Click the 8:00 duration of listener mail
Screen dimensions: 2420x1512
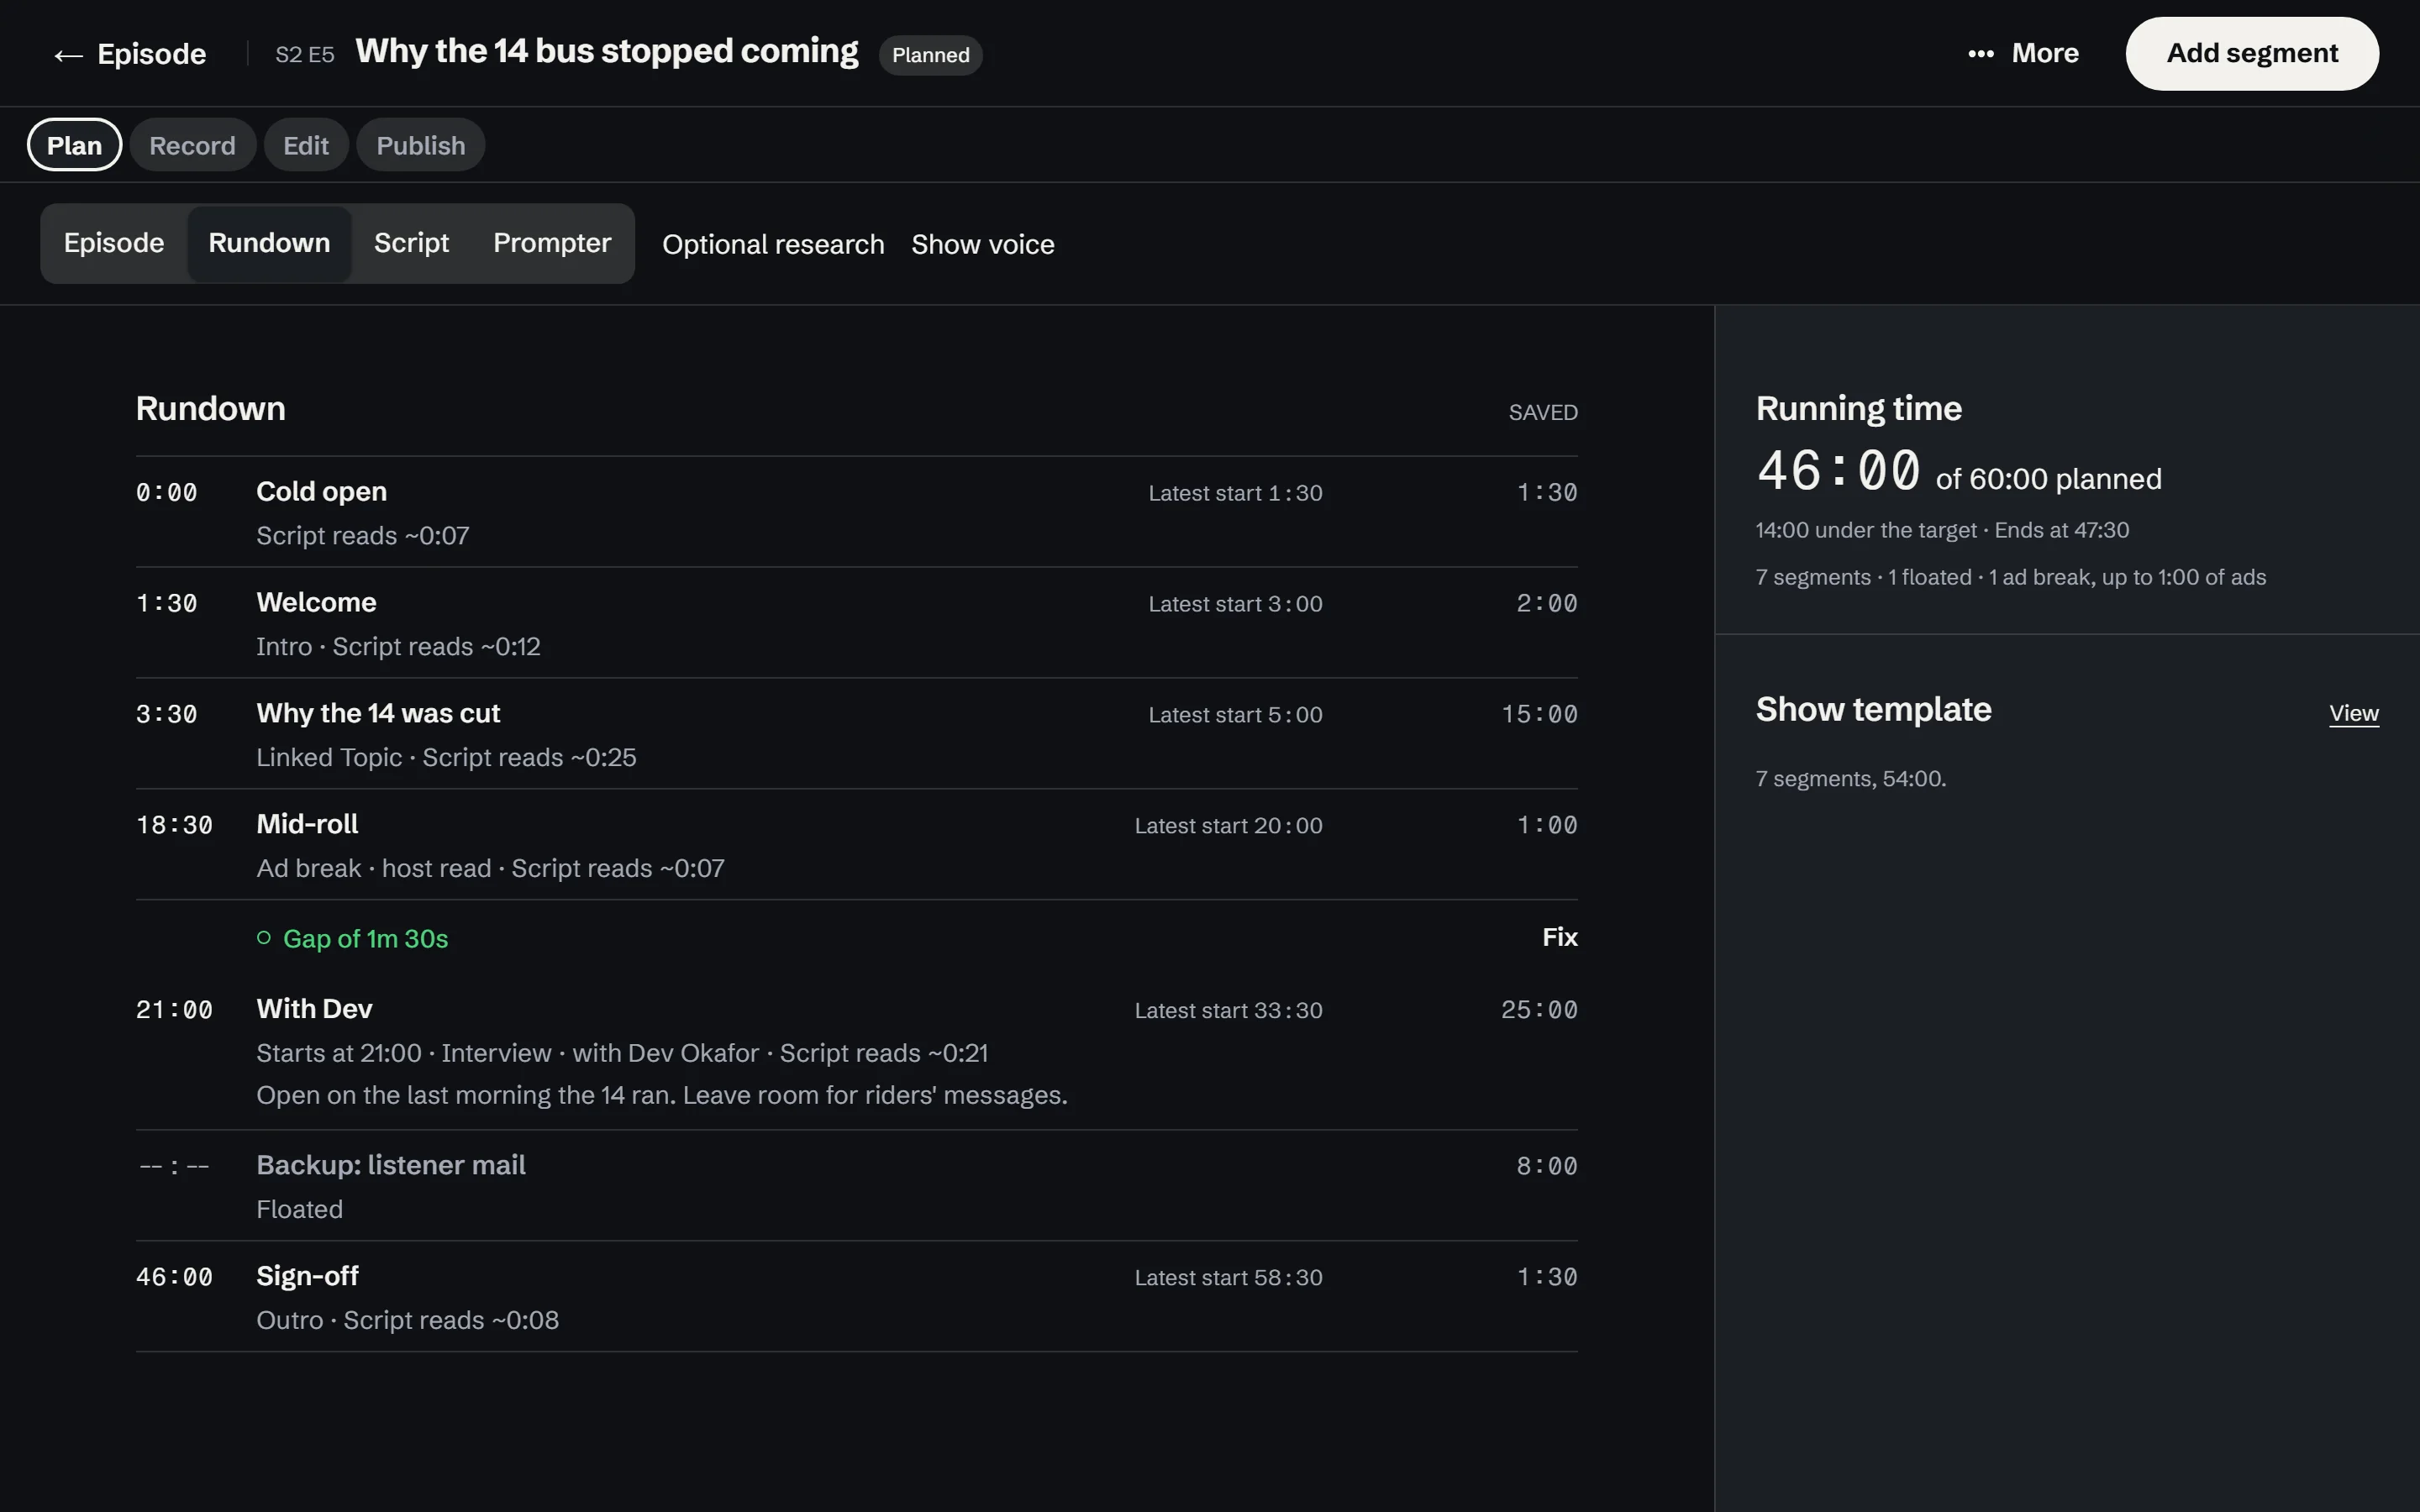(1547, 1166)
